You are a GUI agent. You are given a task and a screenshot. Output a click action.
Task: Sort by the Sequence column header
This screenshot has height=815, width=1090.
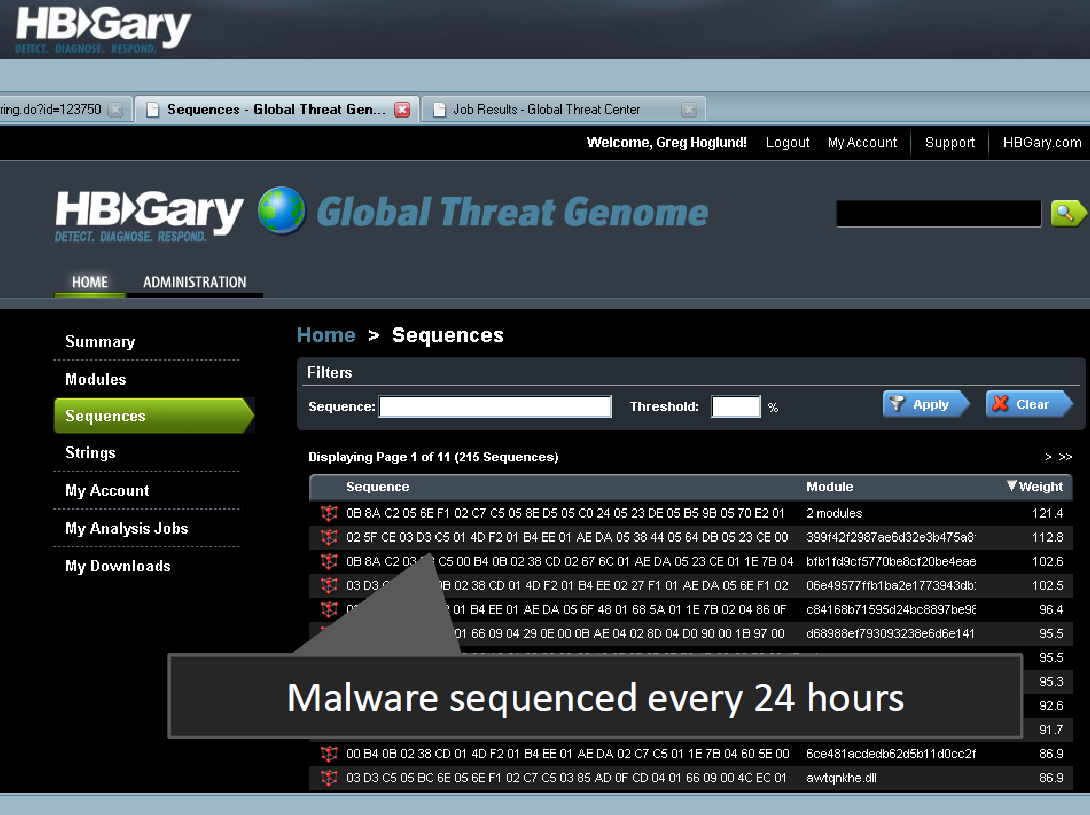[x=377, y=487]
